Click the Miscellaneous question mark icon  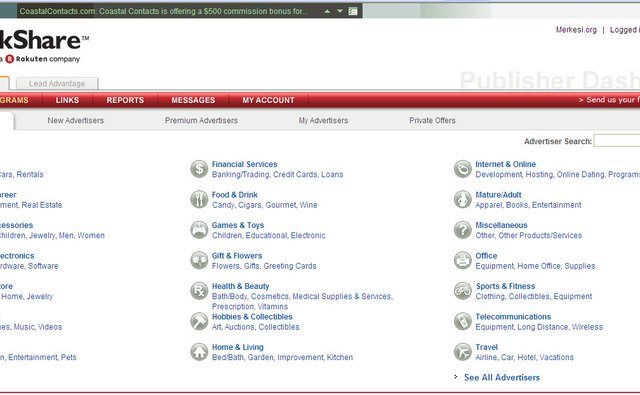[x=463, y=230]
